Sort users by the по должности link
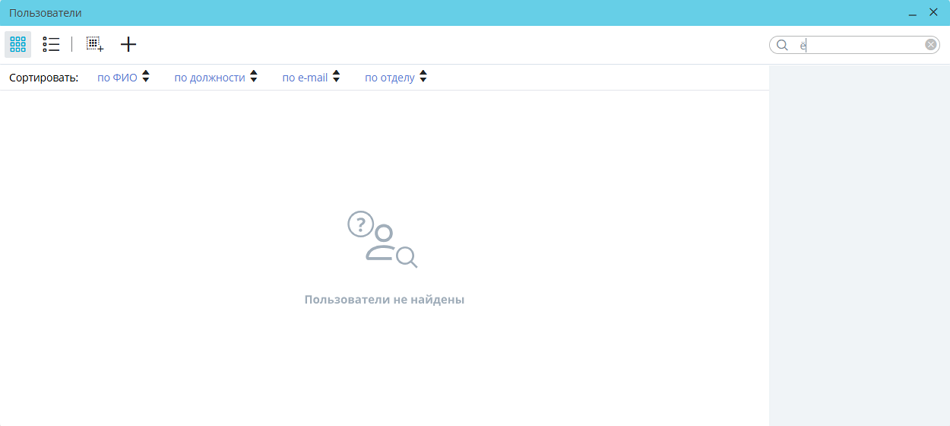950x426 pixels. [x=209, y=77]
